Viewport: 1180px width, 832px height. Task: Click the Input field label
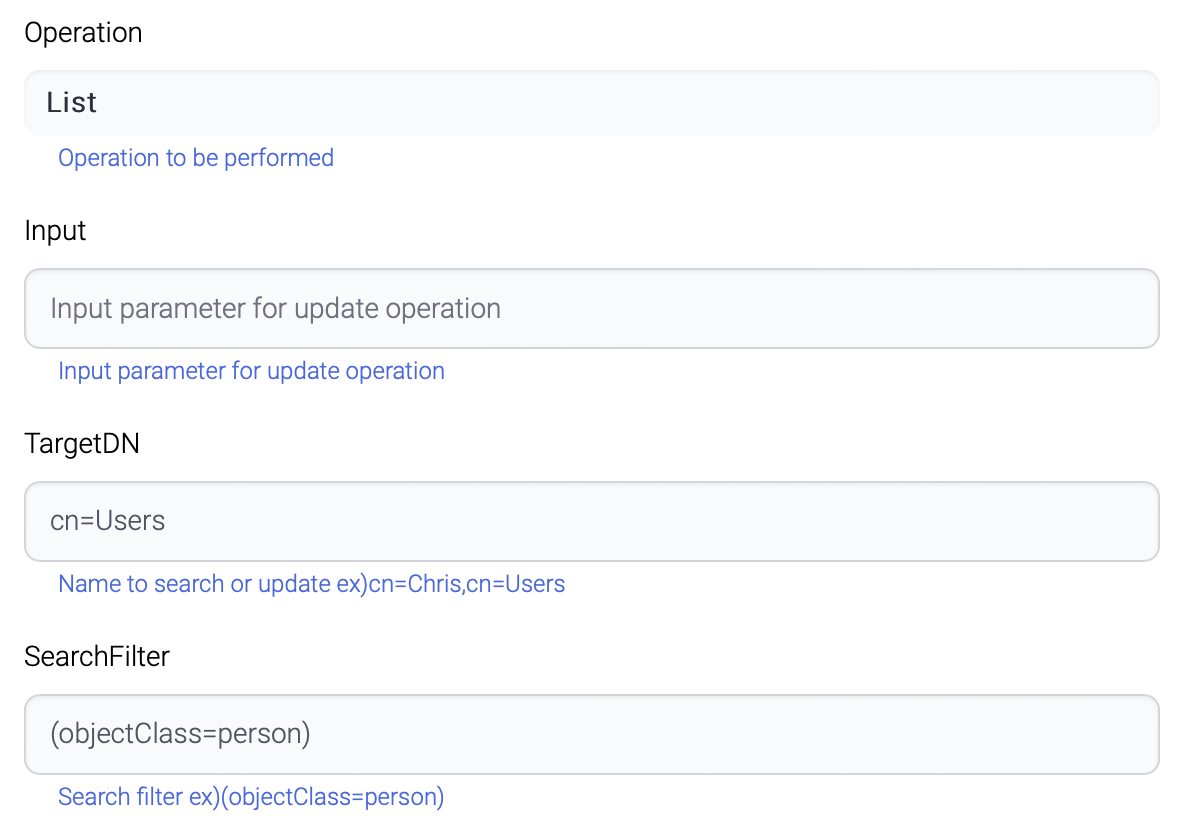[55, 231]
